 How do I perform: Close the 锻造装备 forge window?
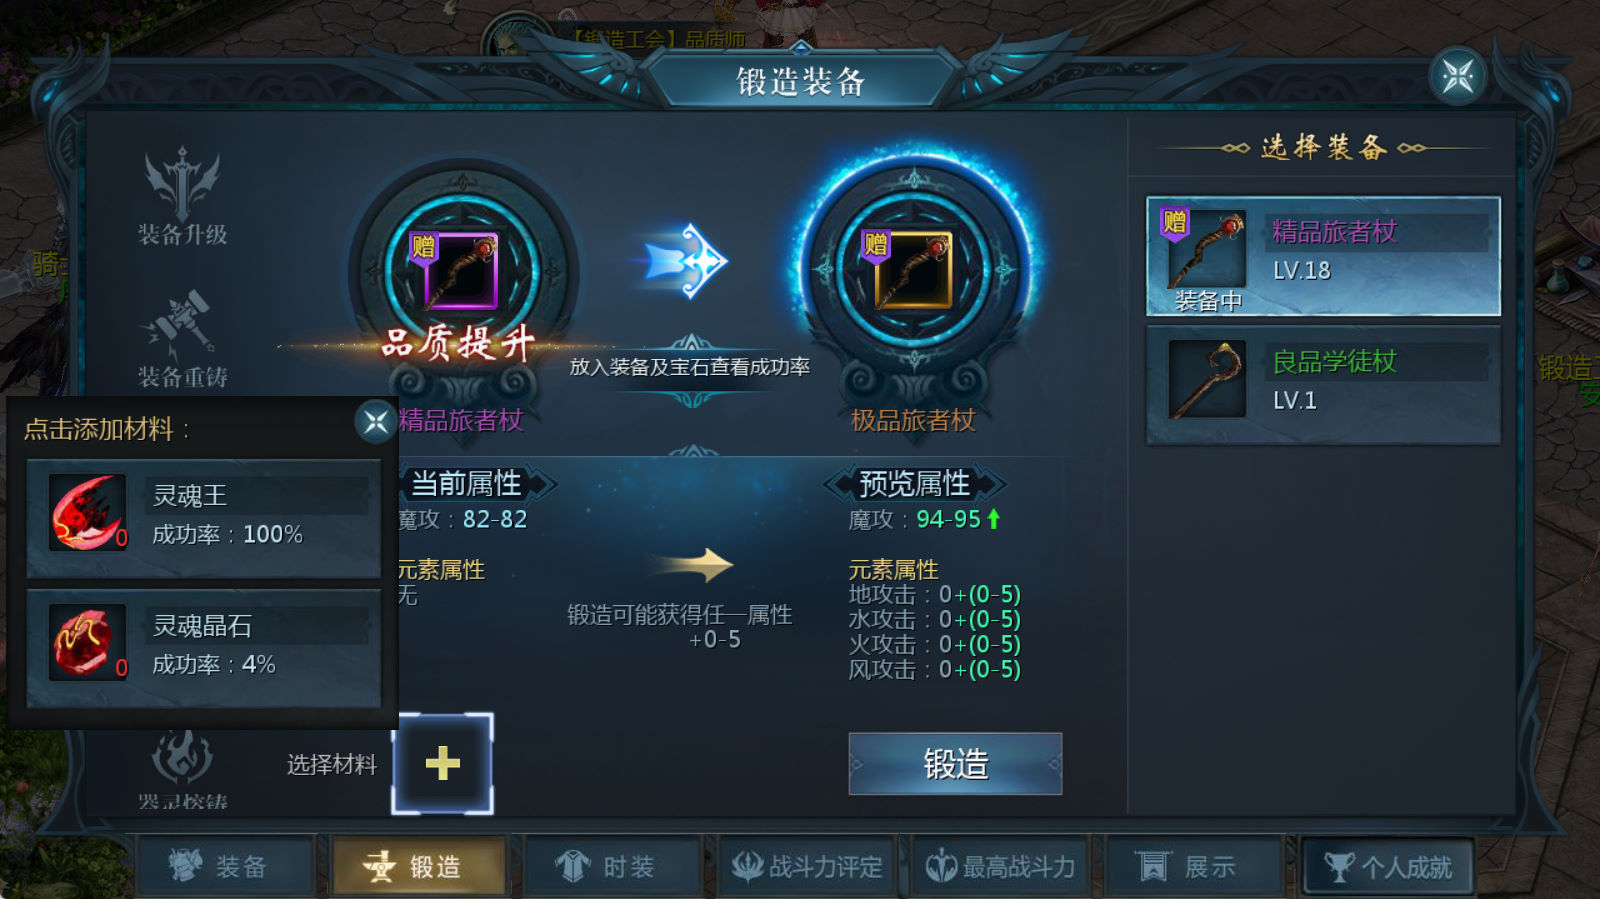[1458, 76]
